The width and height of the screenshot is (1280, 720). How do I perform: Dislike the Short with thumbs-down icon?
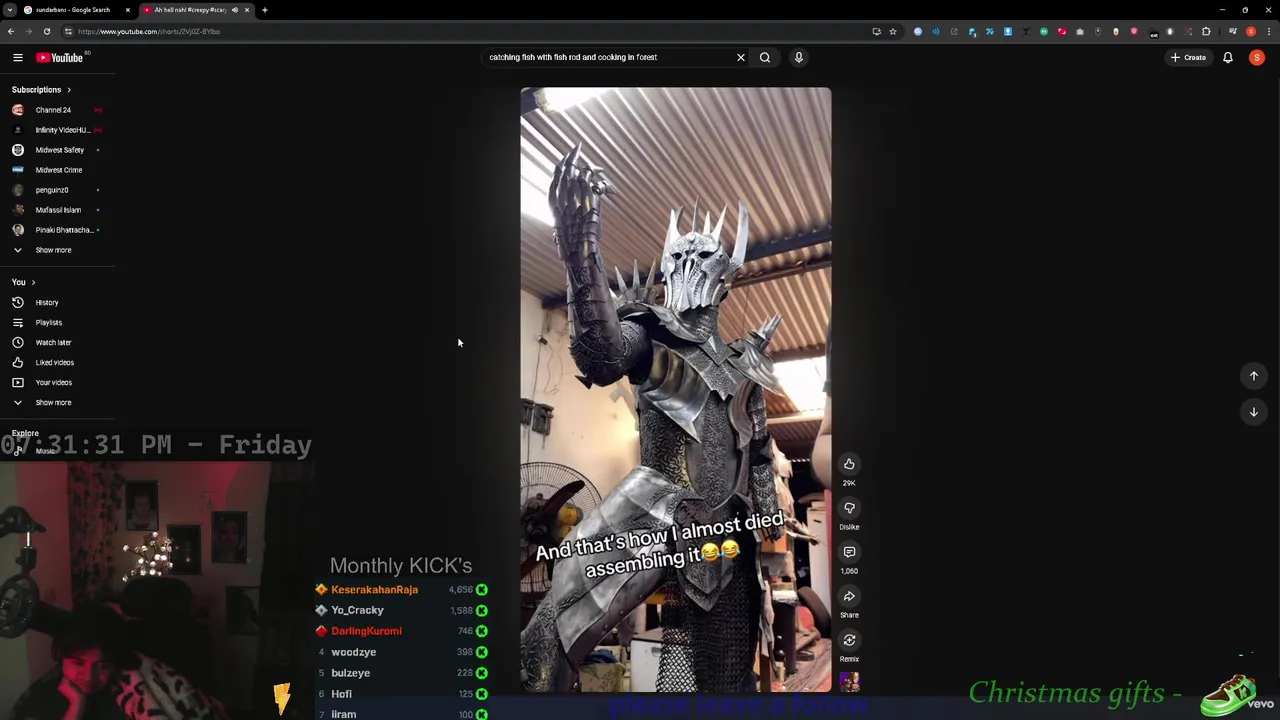click(x=849, y=508)
